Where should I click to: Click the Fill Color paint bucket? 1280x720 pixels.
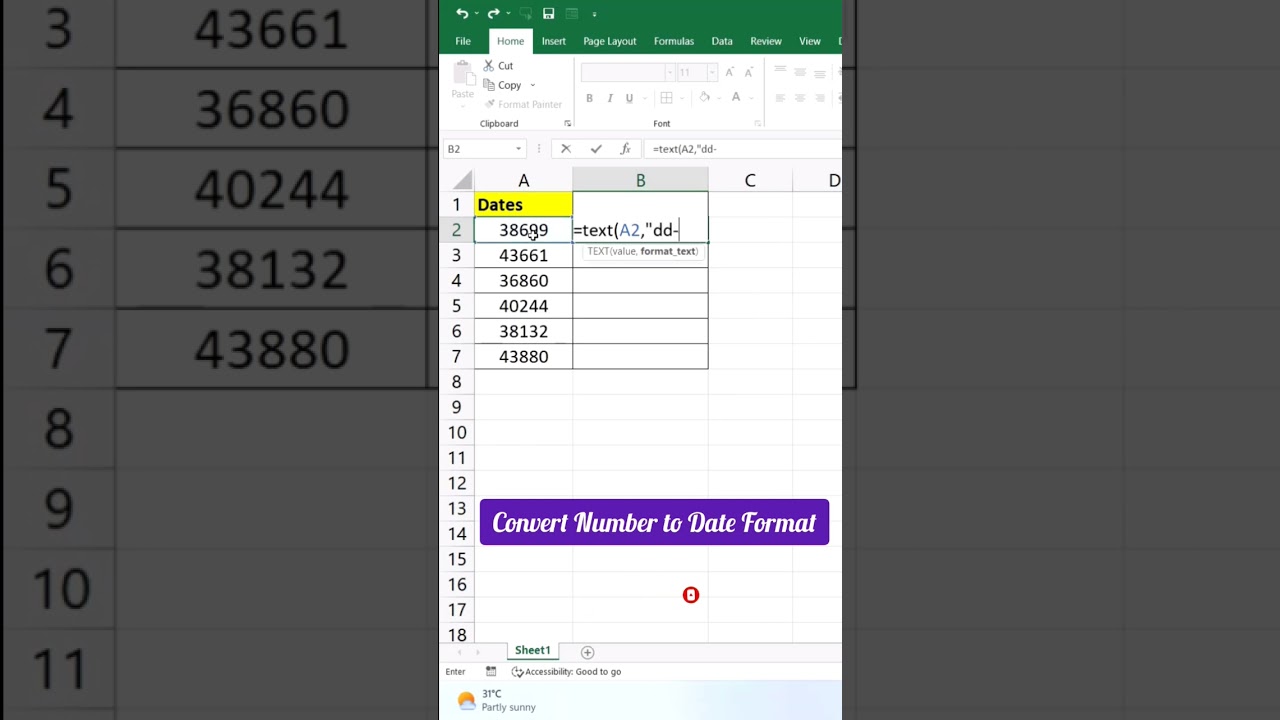coord(705,98)
